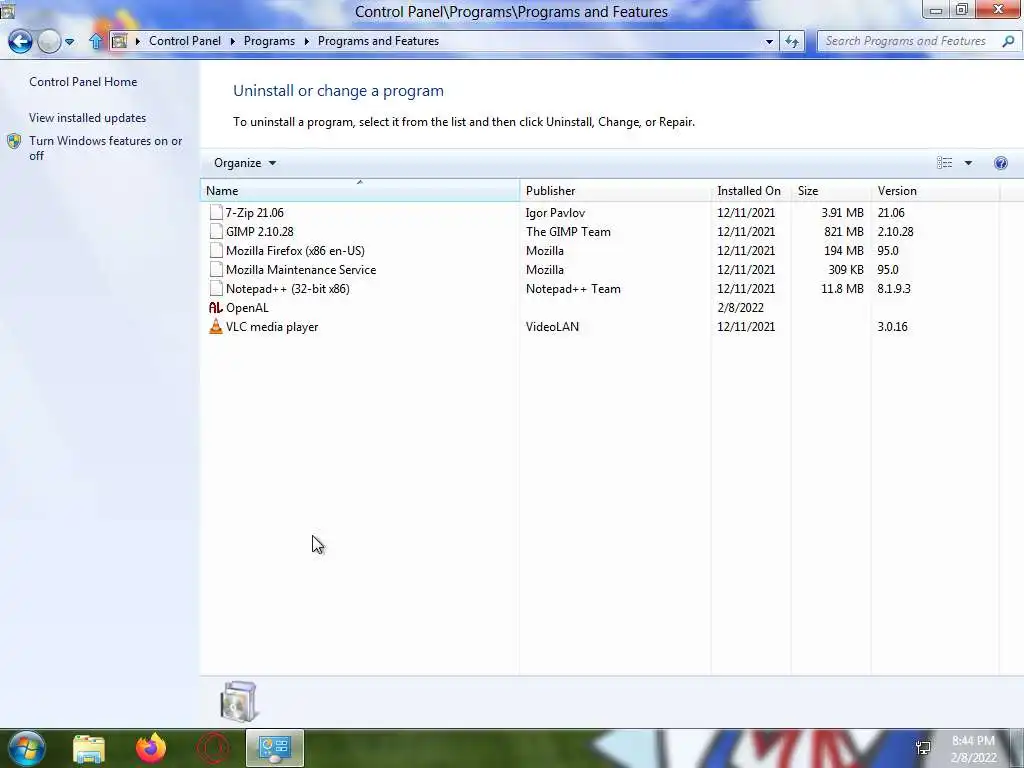The height and width of the screenshot is (768, 1024).
Task: Click the 7-Zip blank file icon
Action: 216,212
